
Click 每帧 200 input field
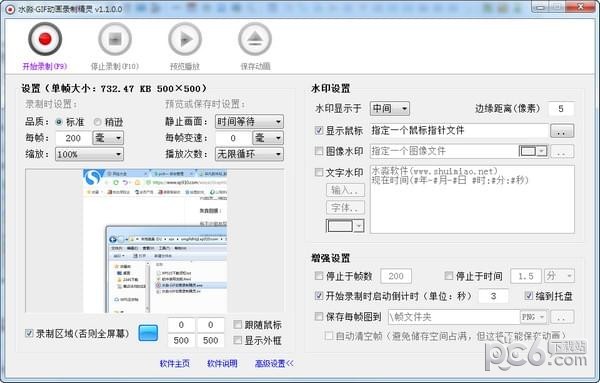point(73,138)
